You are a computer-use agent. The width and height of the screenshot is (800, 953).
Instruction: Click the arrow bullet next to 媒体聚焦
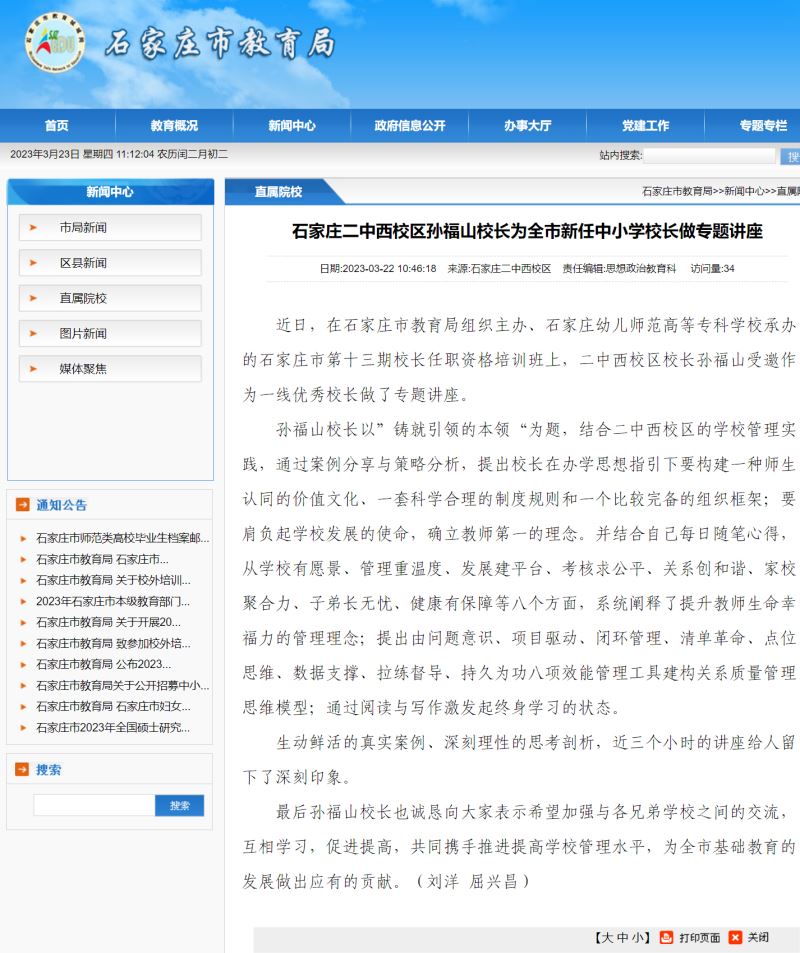click(33, 369)
